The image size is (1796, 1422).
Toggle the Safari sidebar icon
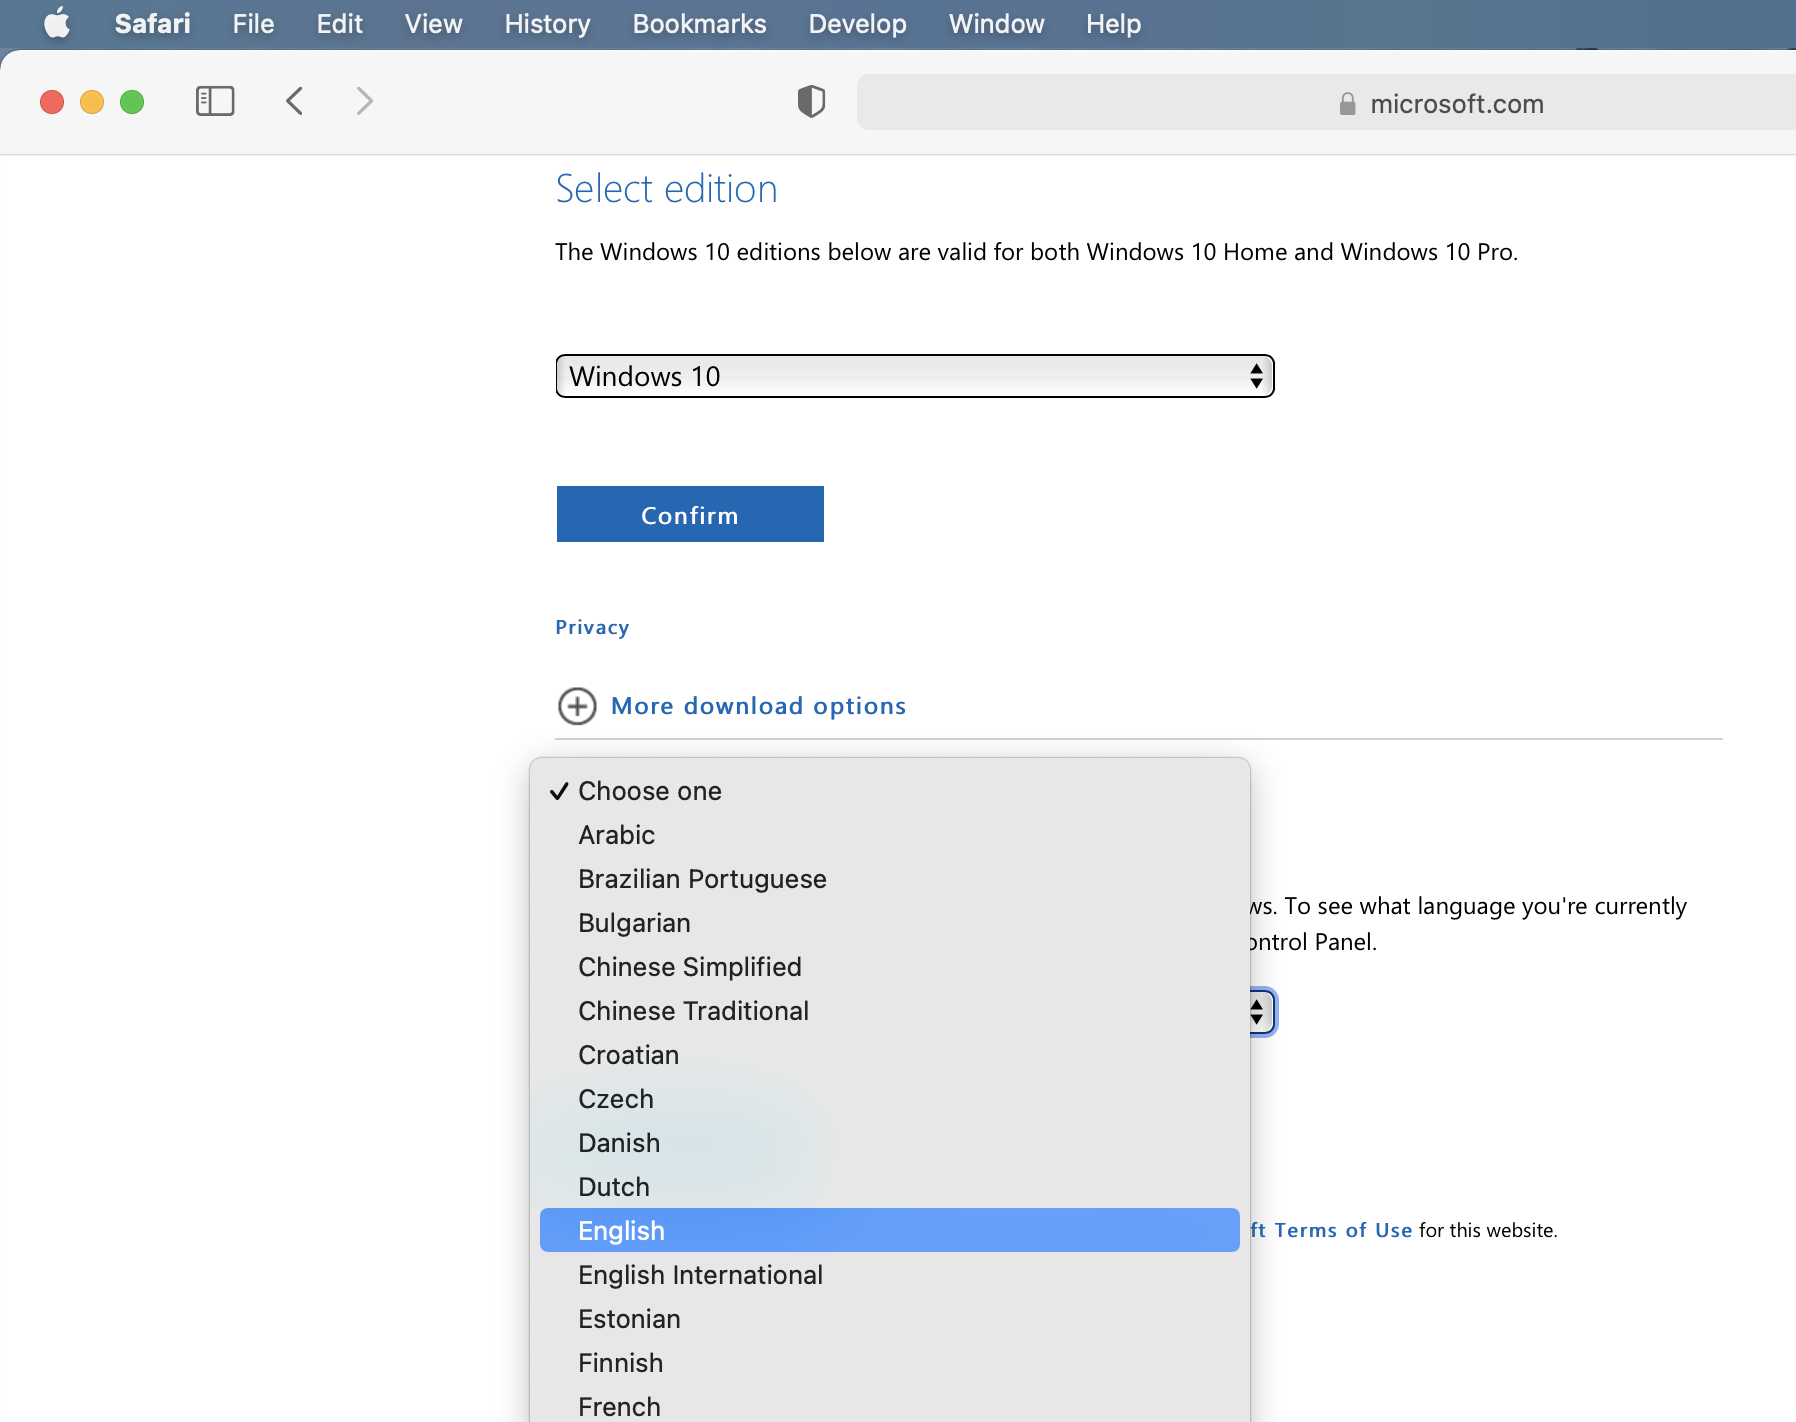pos(215,101)
